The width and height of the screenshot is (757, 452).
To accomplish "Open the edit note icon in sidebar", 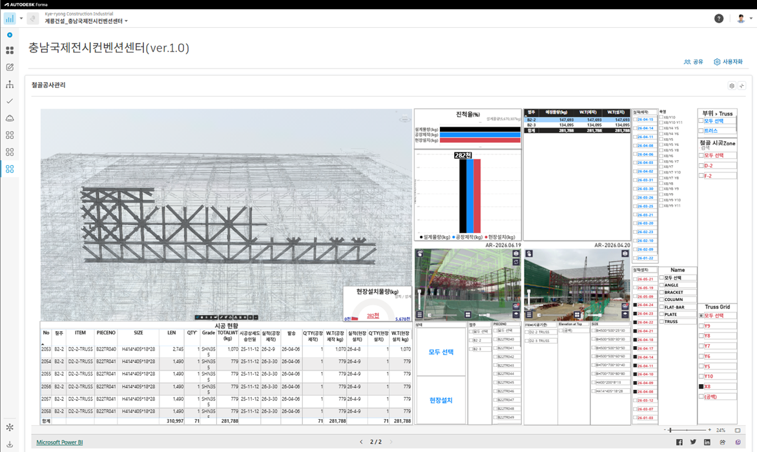I will [x=10, y=68].
